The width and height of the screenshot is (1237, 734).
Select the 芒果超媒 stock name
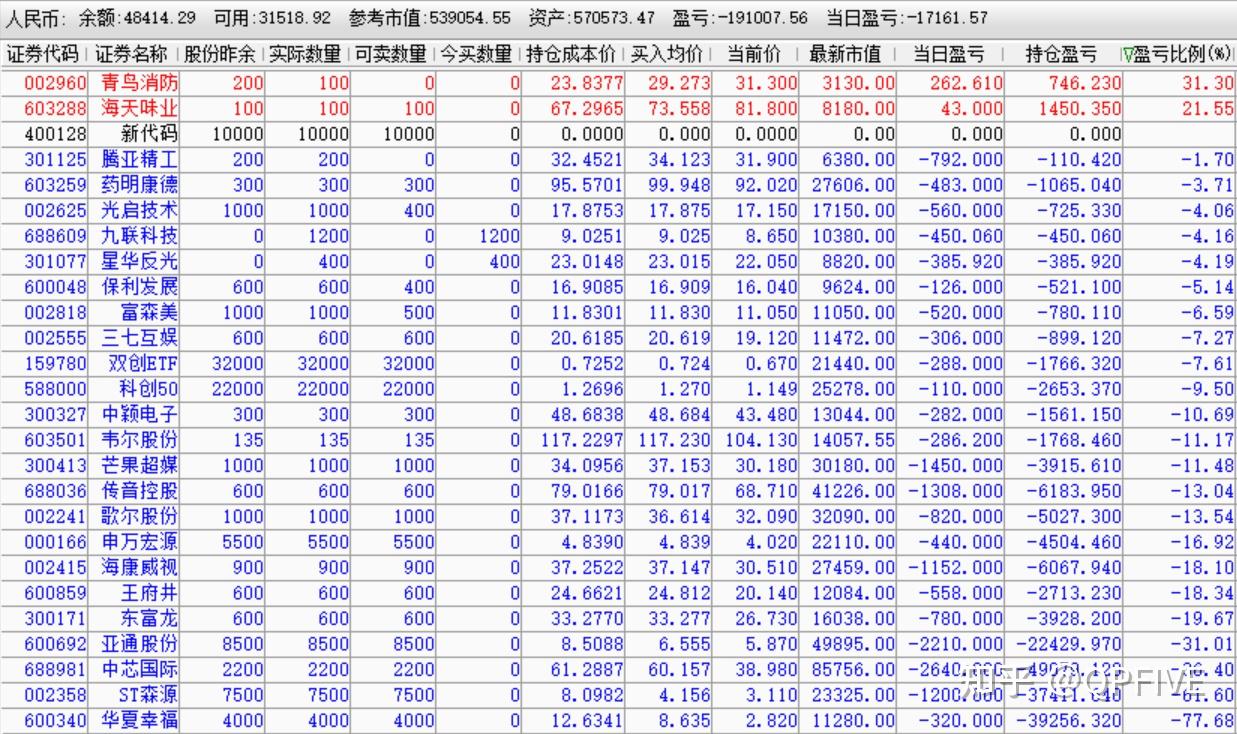140,465
